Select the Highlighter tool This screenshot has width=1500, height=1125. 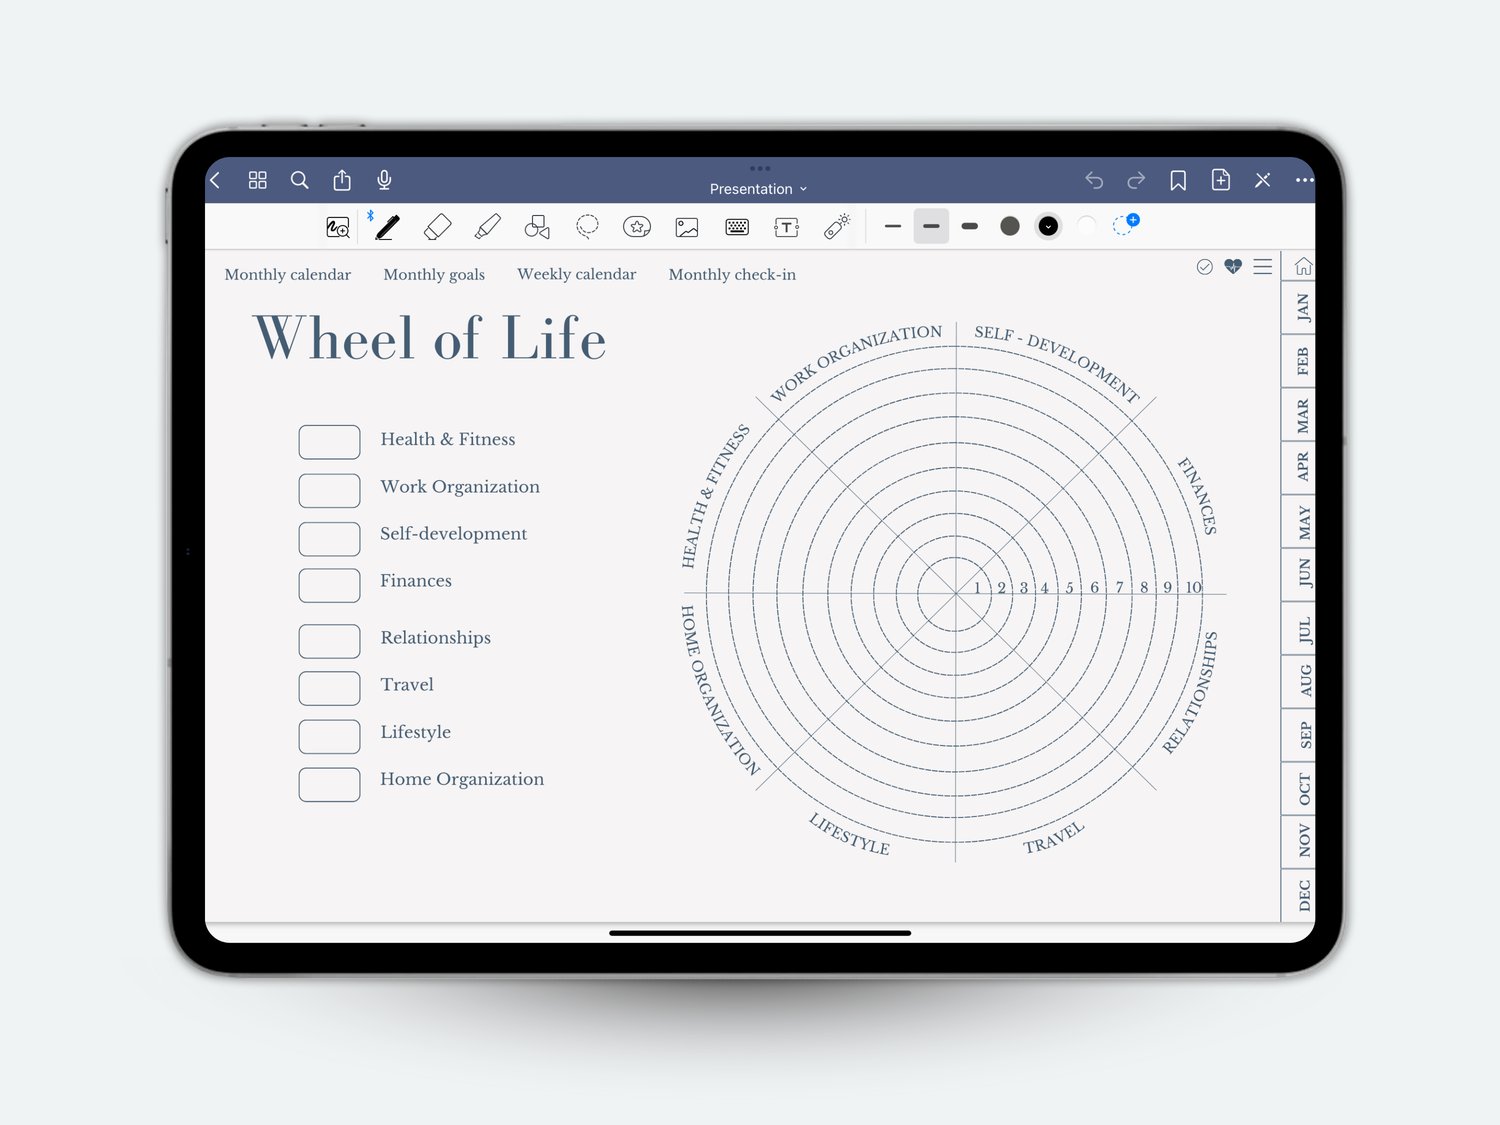(x=487, y=227)
